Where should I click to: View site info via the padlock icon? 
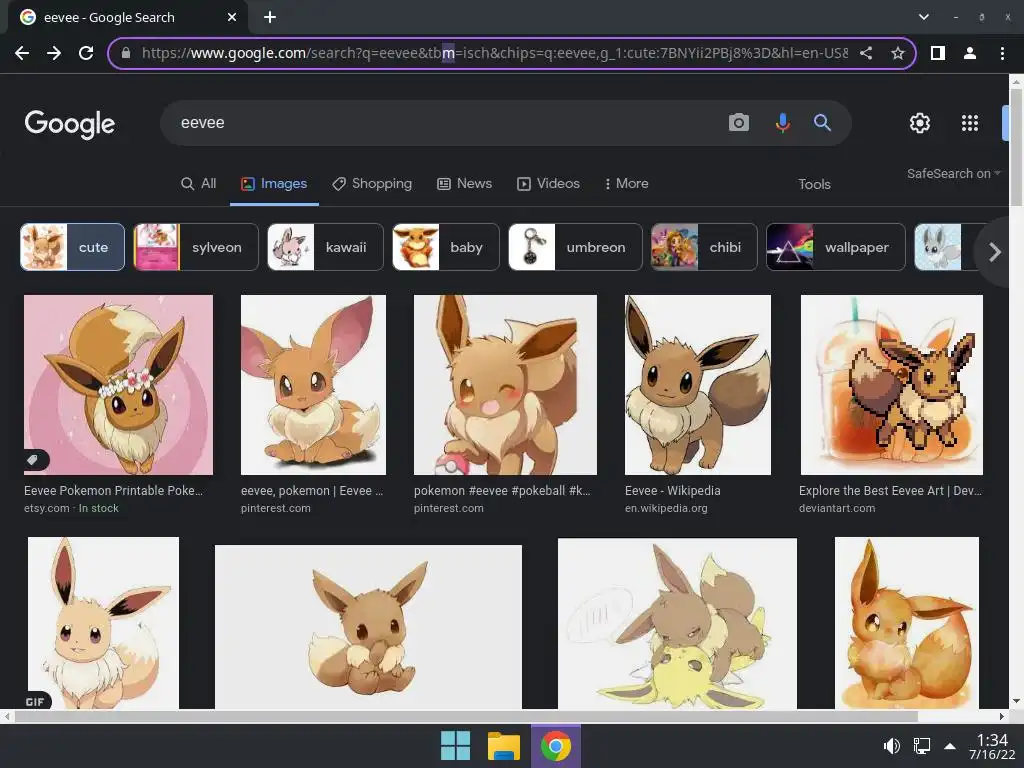click(x=126, y=53)
